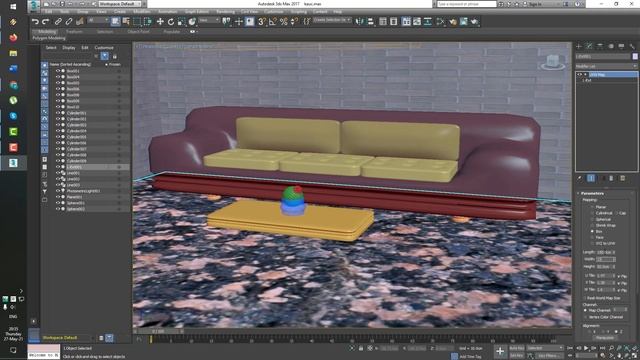This screenshot has height=360, width=640.
Task: Open the Customize menu in Scene Explorer
Action: pyautogui.click(x=104, y=48)
